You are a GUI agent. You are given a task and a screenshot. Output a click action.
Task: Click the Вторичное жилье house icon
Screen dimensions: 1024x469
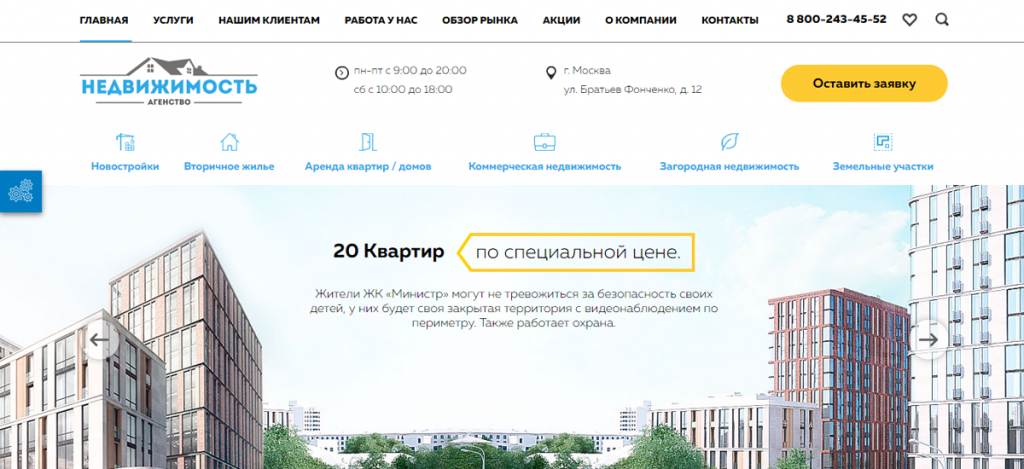point(229,141)
